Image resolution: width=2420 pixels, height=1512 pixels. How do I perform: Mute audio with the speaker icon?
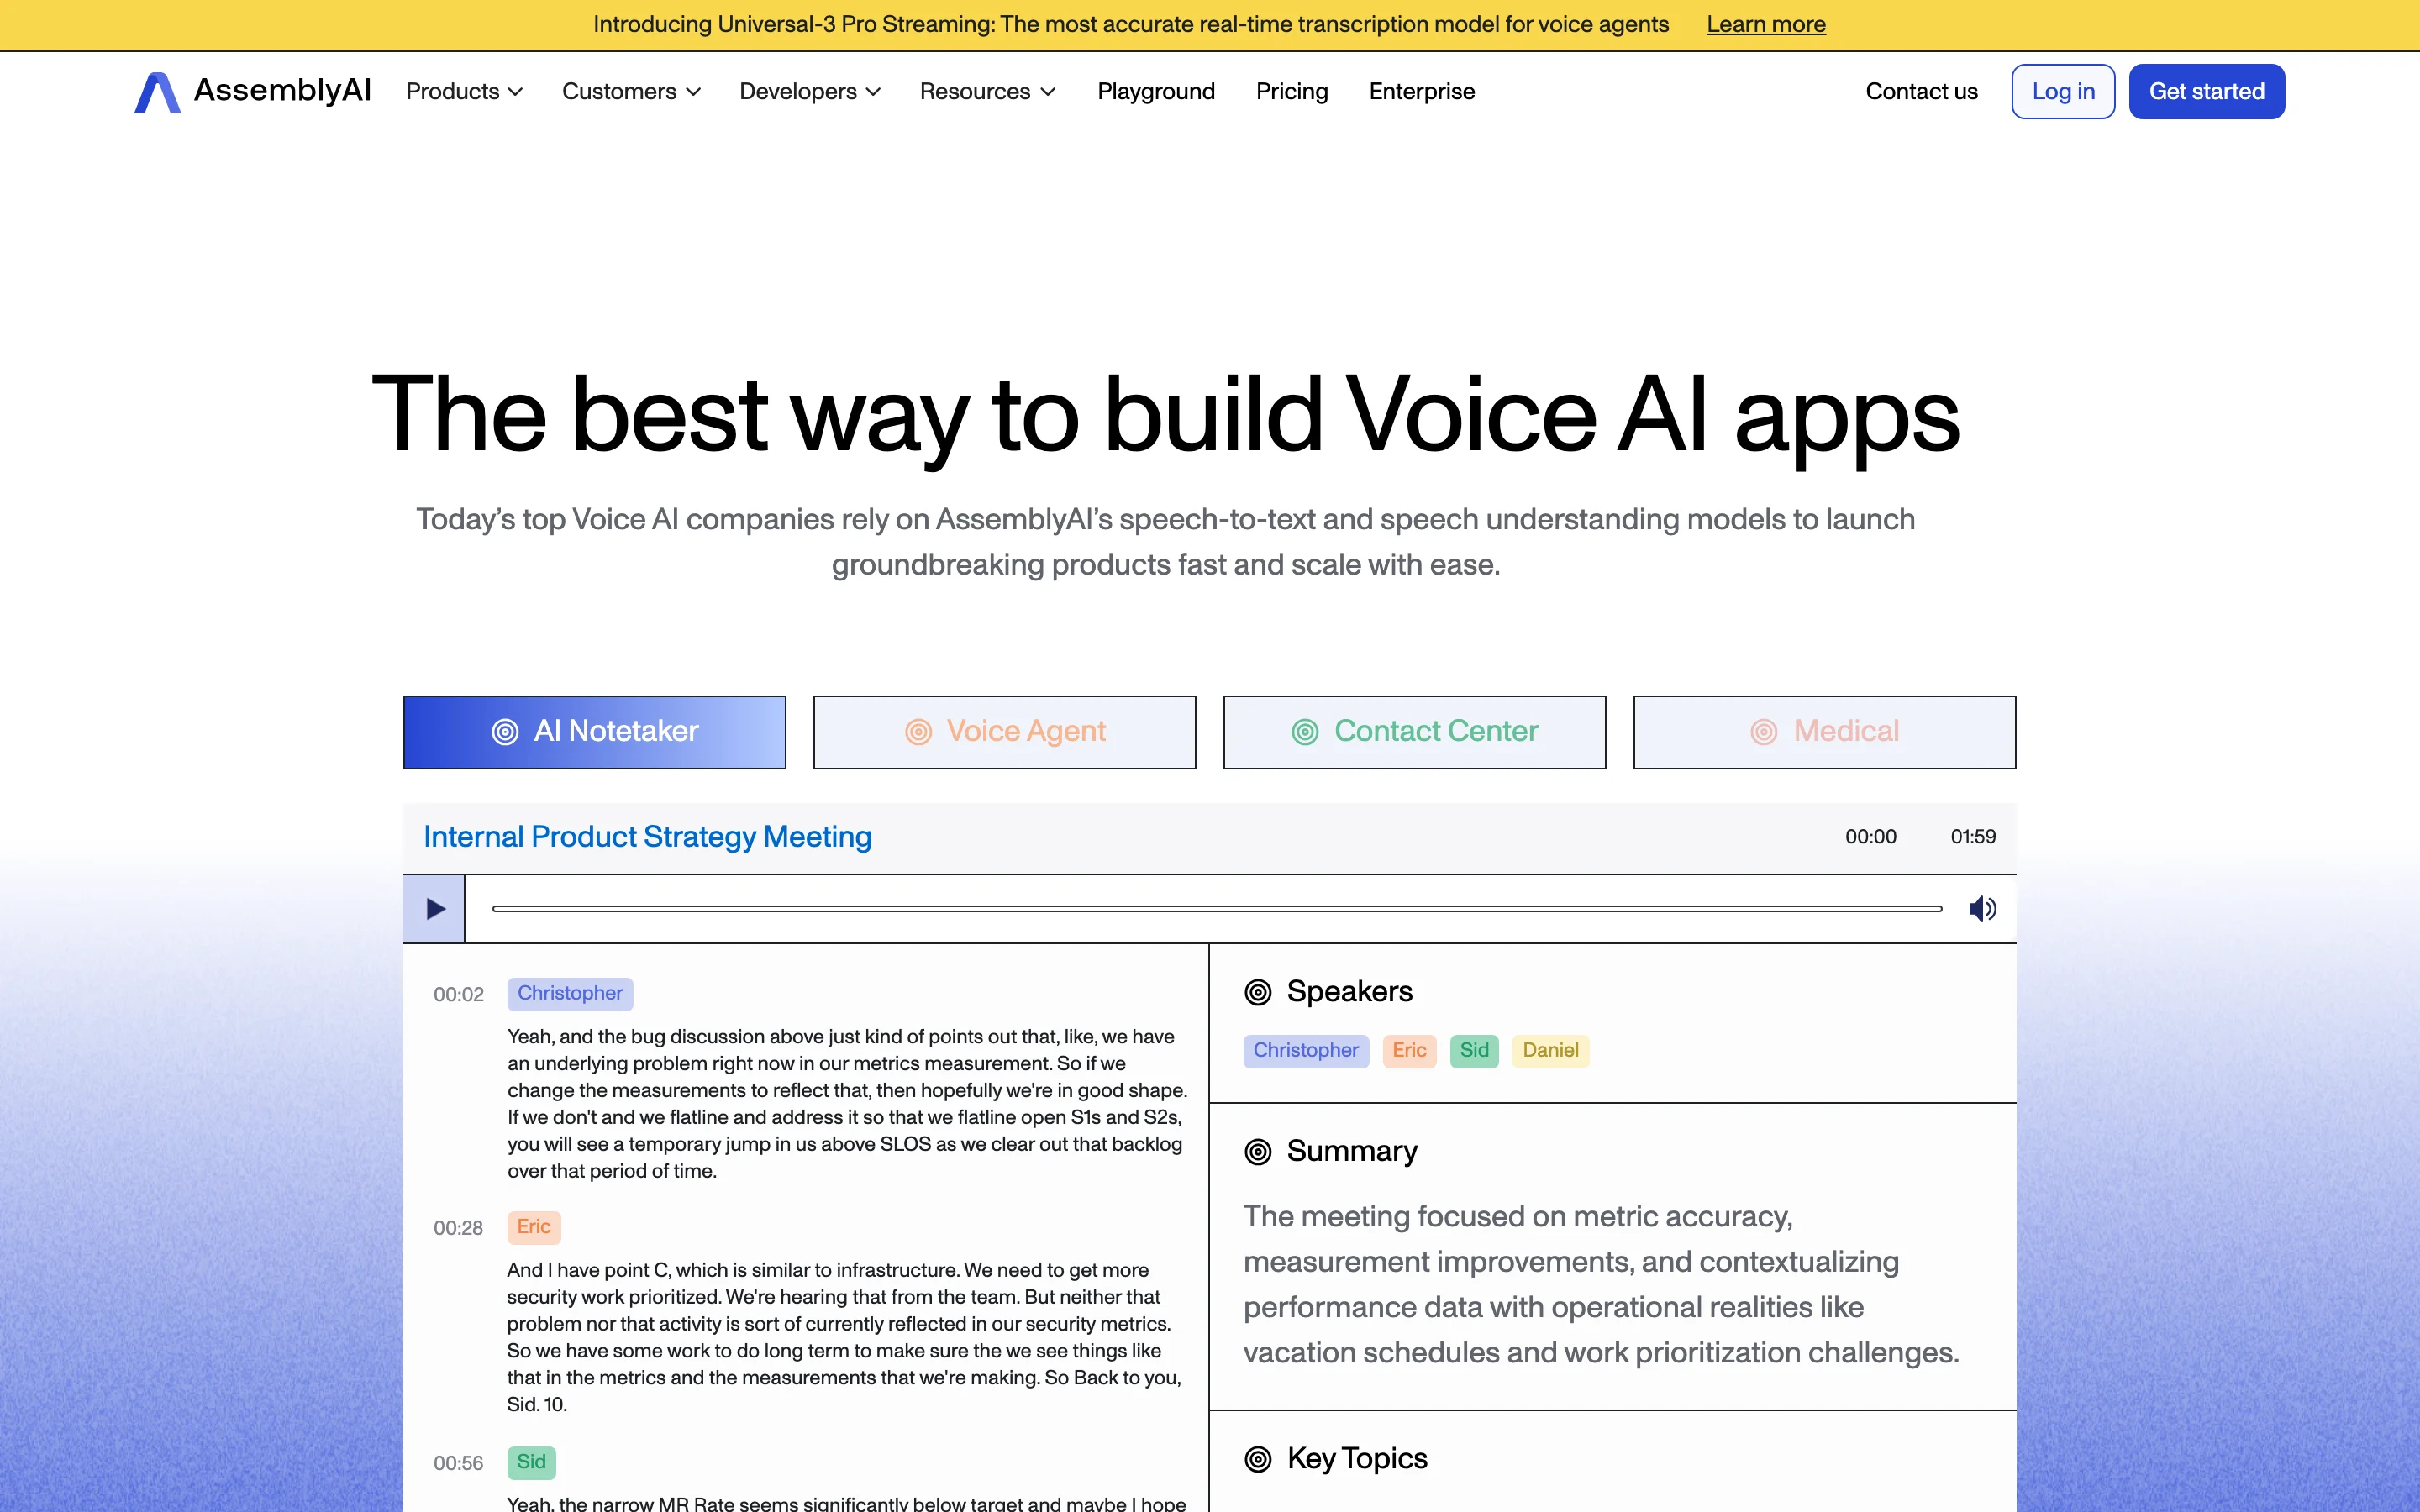pos(1981,909)
